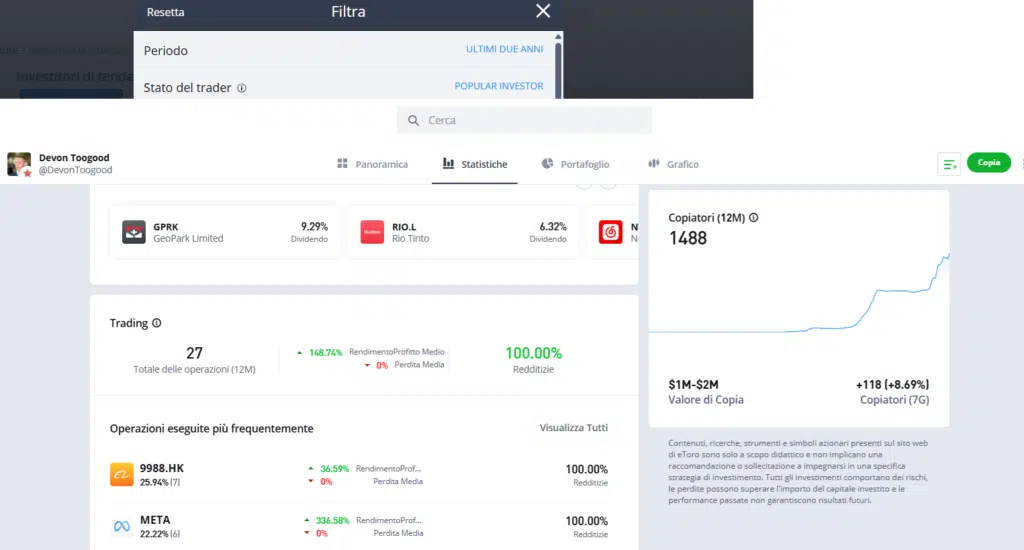This screenshot has width=1024, height=550.
Task: Click the Rio Tinto RIO.L logo
Action: 372,232
